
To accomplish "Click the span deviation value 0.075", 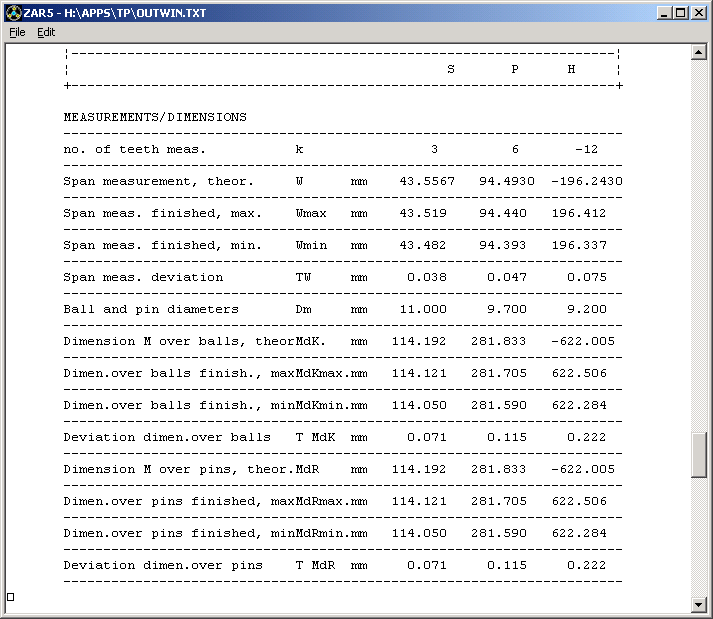I will tap(587, 277).
